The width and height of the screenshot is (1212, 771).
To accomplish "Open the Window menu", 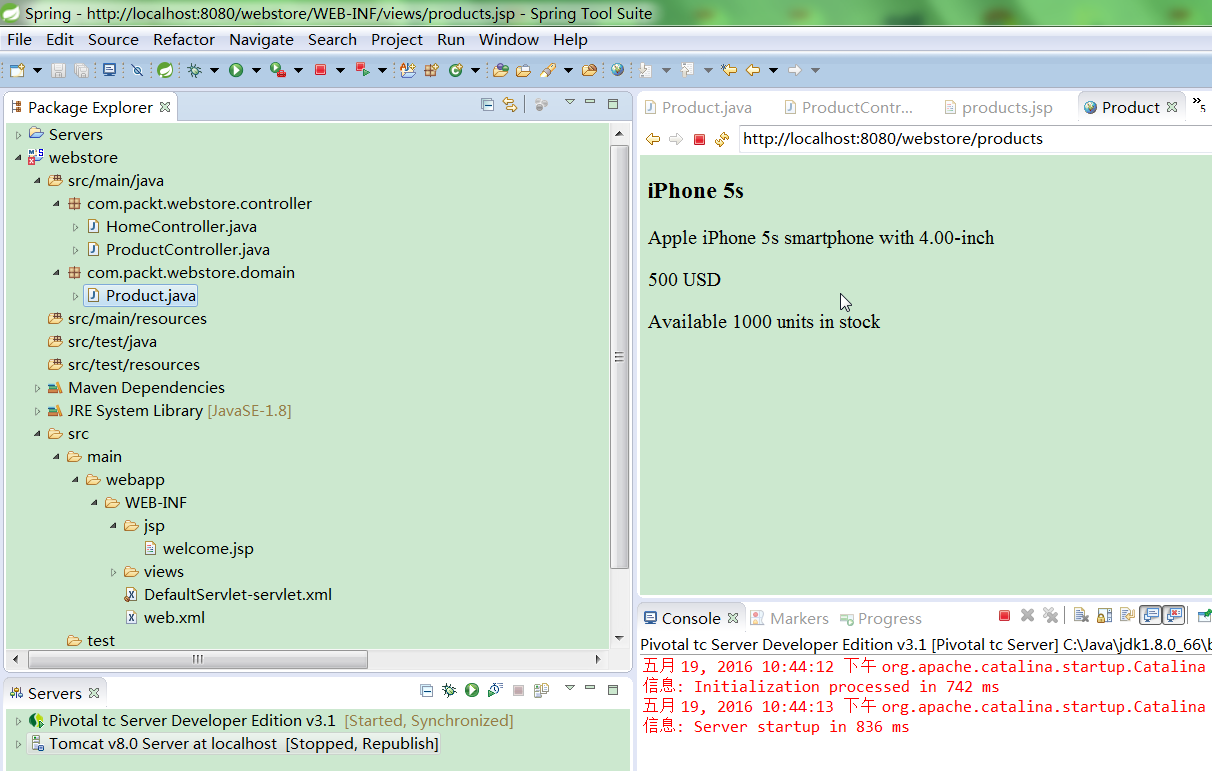I will coord(509,39).
